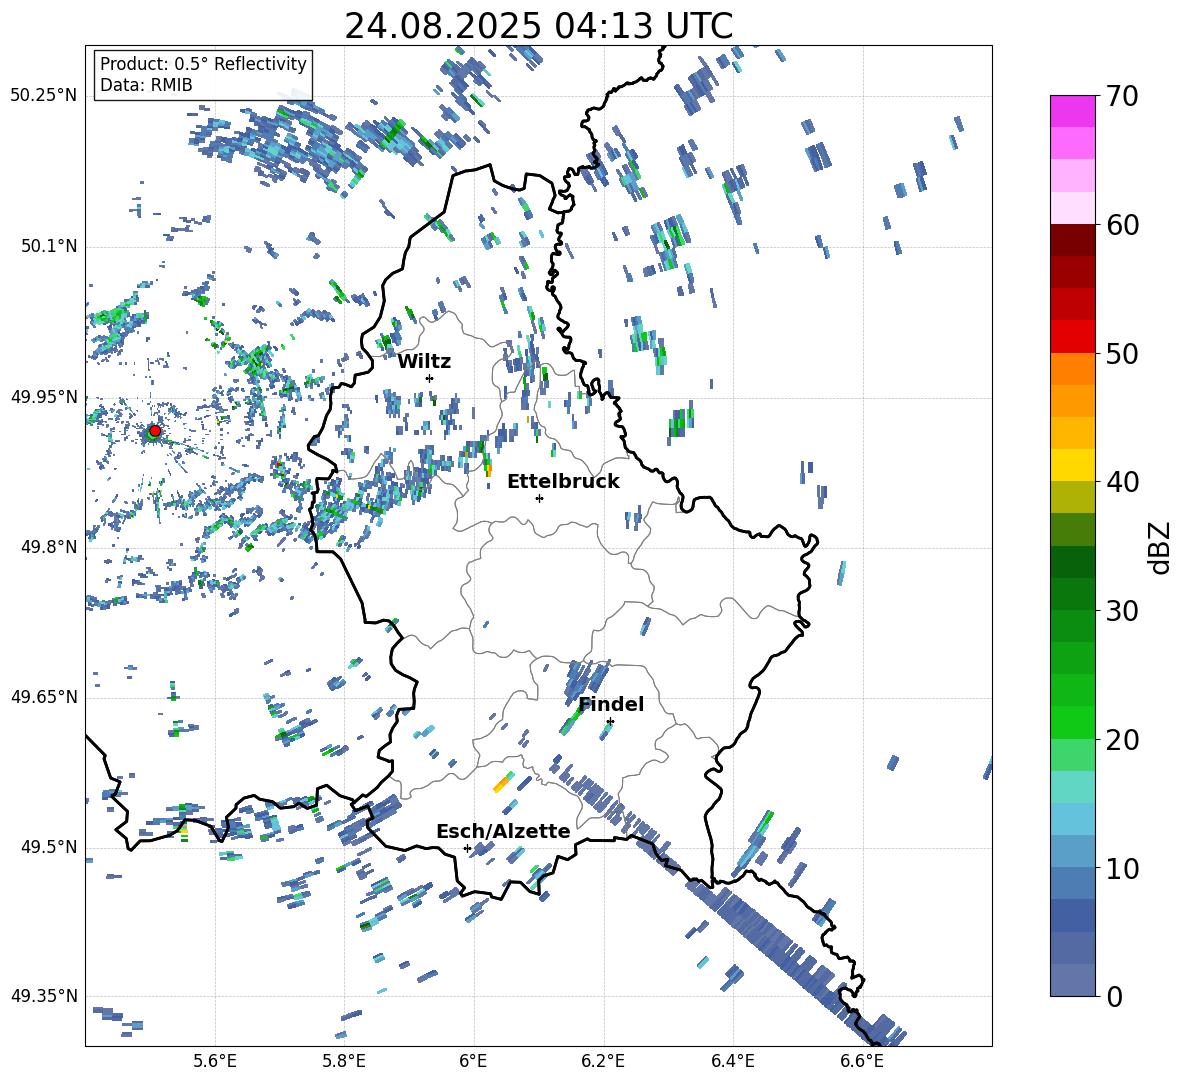Click the colorbar tick label 10
Screen dimensions: 1184x1081
click(x=1122, y=868)
